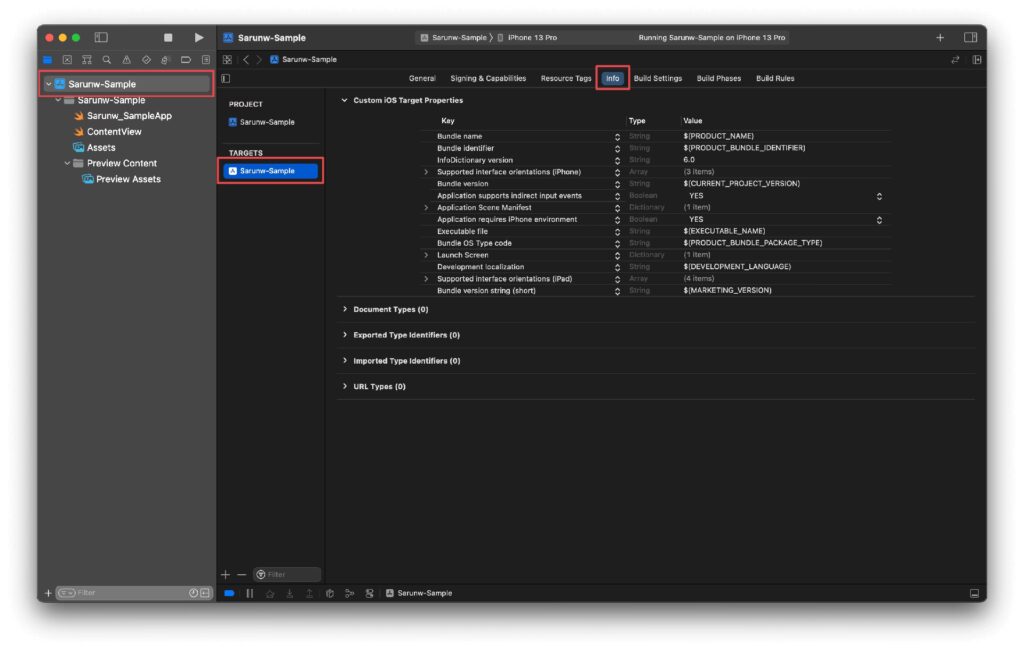The height and width of the screenshot is (651, 1024).
Task: Expand the URL Types section
Action: (345, 386)
